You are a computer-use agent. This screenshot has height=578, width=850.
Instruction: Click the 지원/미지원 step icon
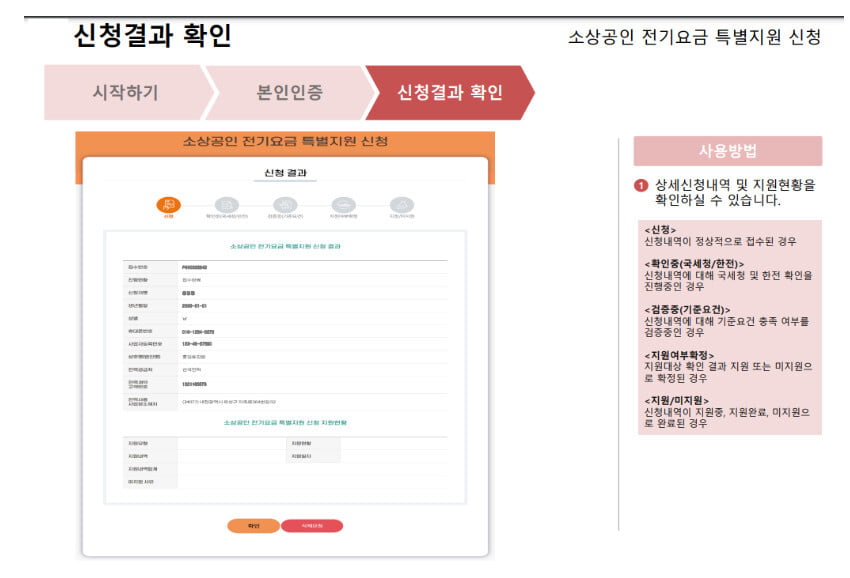click(x=400, y=204)
